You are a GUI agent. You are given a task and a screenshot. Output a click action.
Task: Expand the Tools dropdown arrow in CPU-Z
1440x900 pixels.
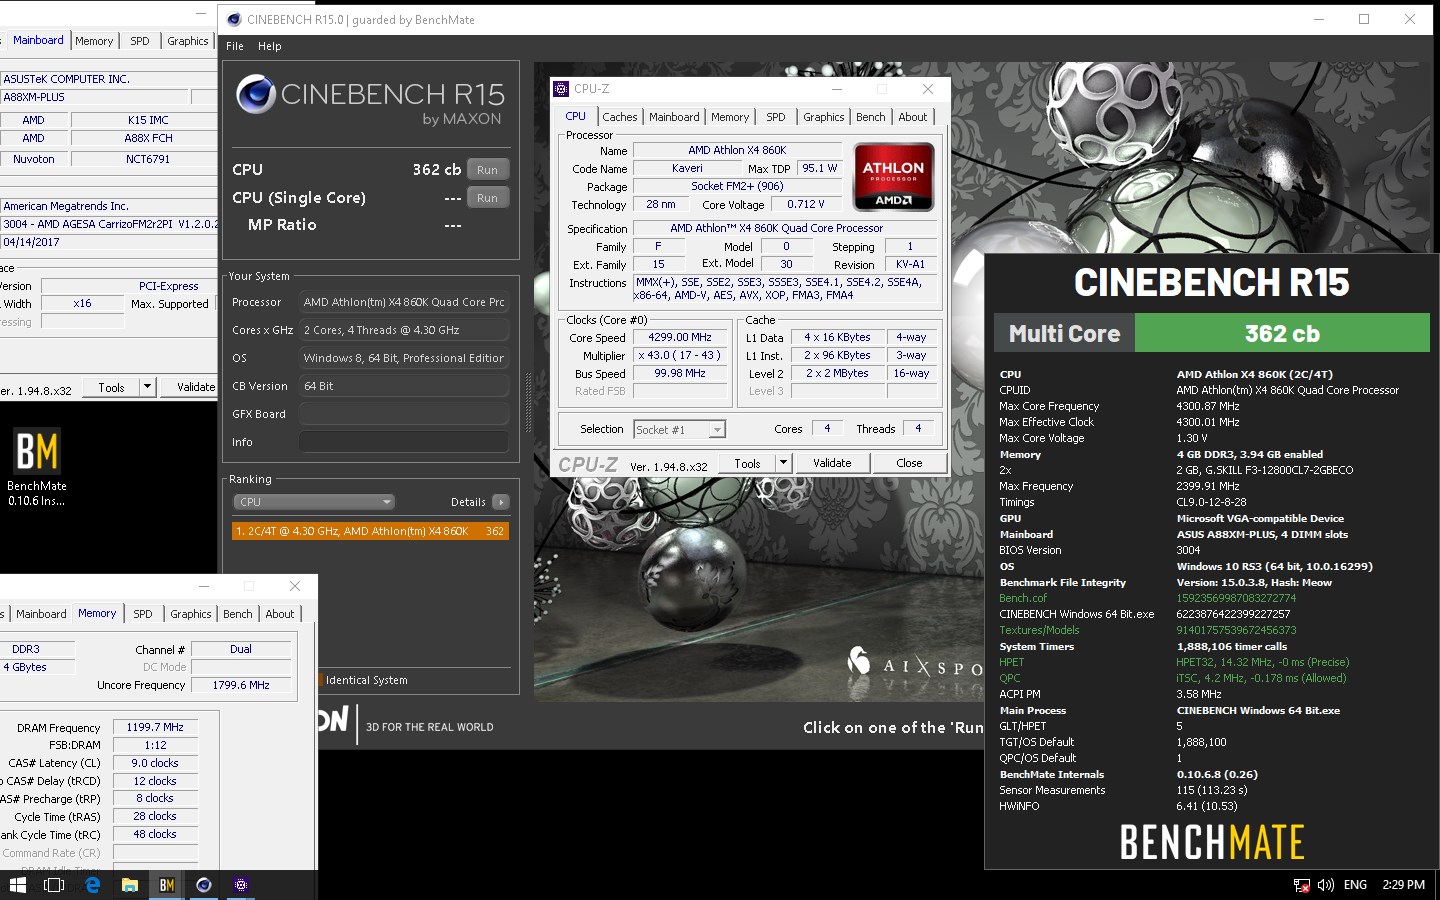(783, 463)
